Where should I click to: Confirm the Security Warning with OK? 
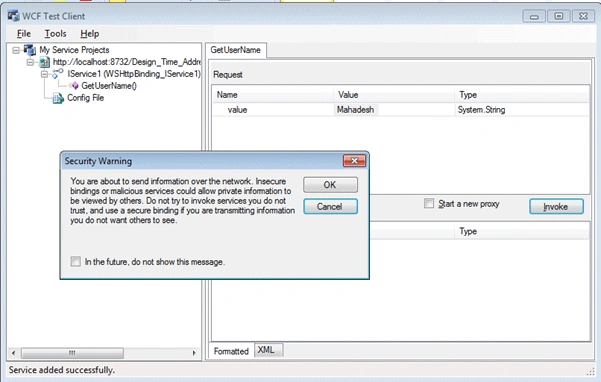coord(330,185)
